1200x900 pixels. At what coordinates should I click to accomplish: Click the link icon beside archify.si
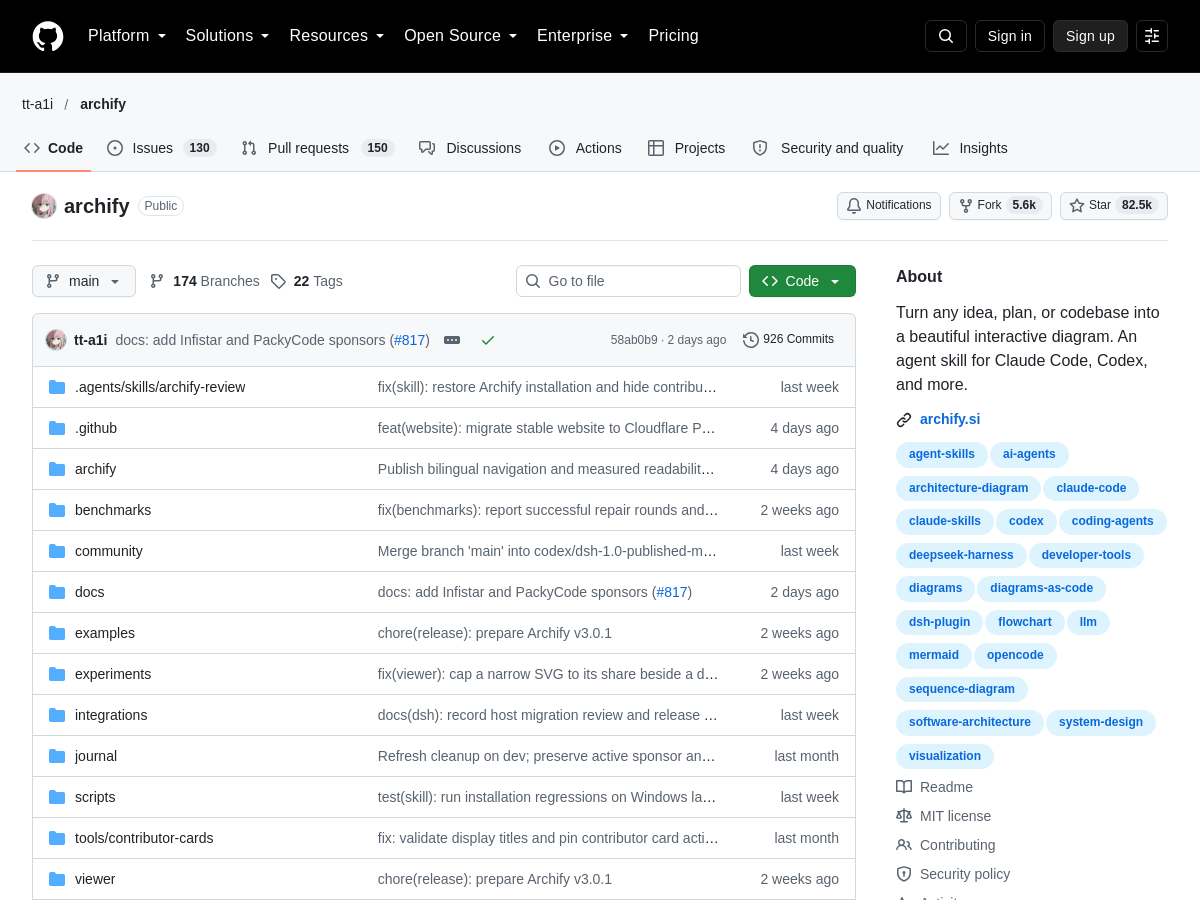pos(904,420)
